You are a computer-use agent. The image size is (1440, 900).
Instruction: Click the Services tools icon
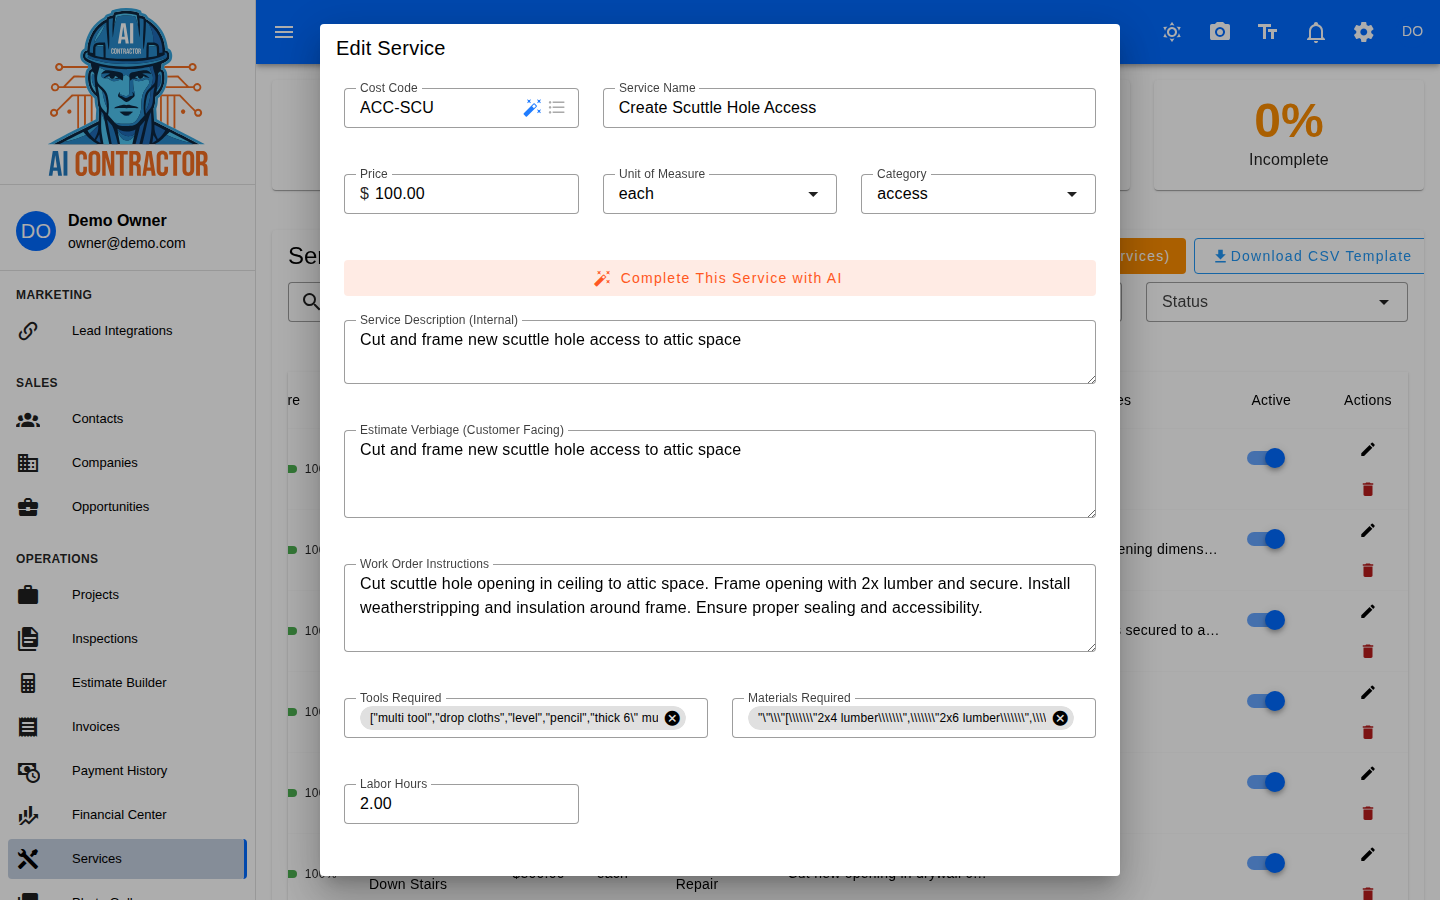coord(28,859)
